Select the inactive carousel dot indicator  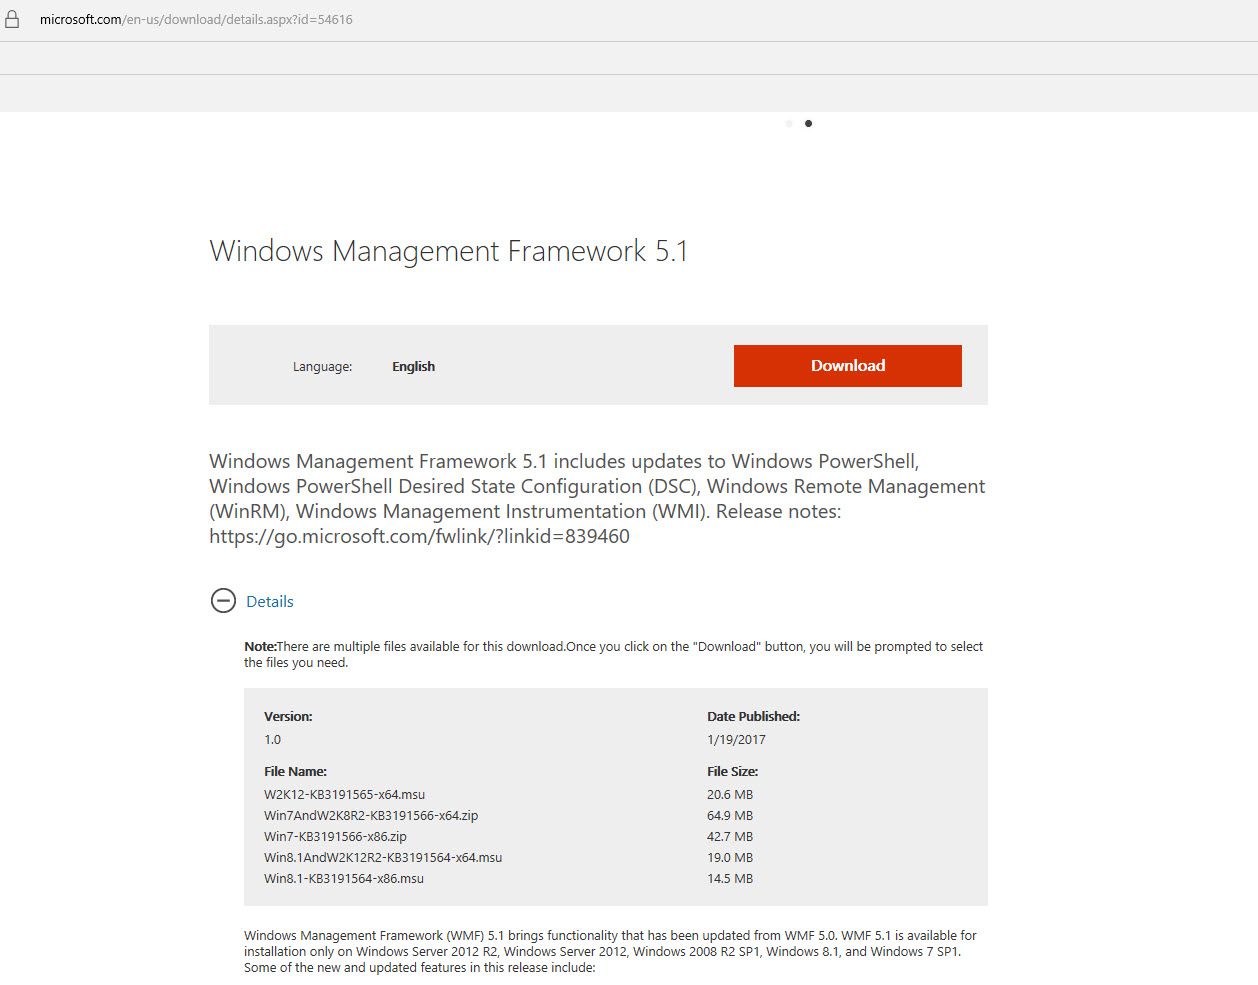(789, 124)
